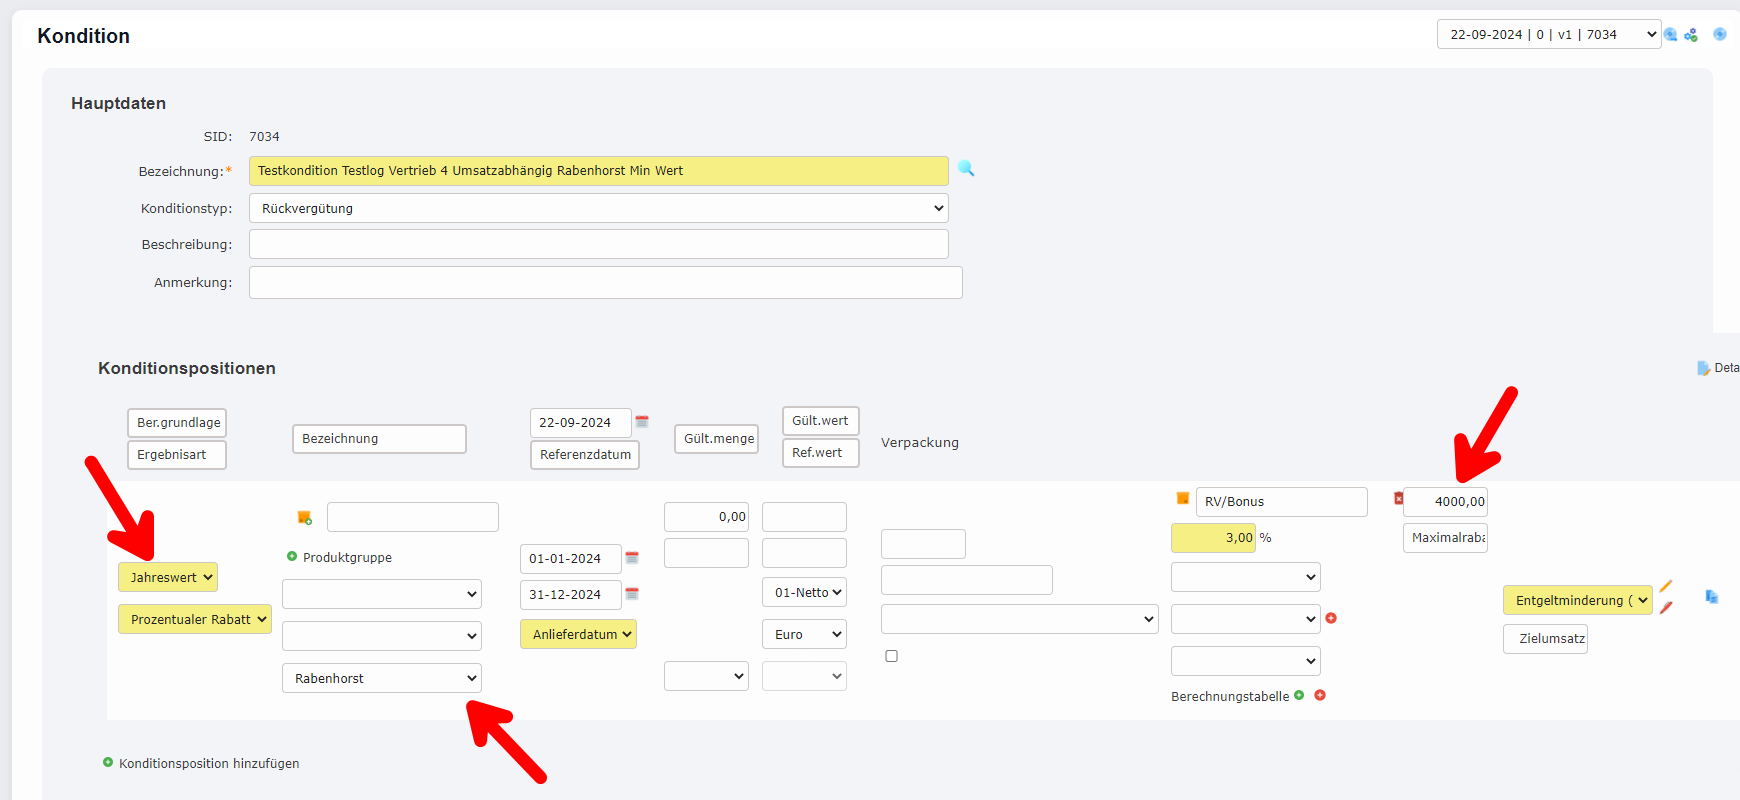Click into the Beschreibung text field
The height and width of the screenshot is (800, 1740).
pos(598,244)
